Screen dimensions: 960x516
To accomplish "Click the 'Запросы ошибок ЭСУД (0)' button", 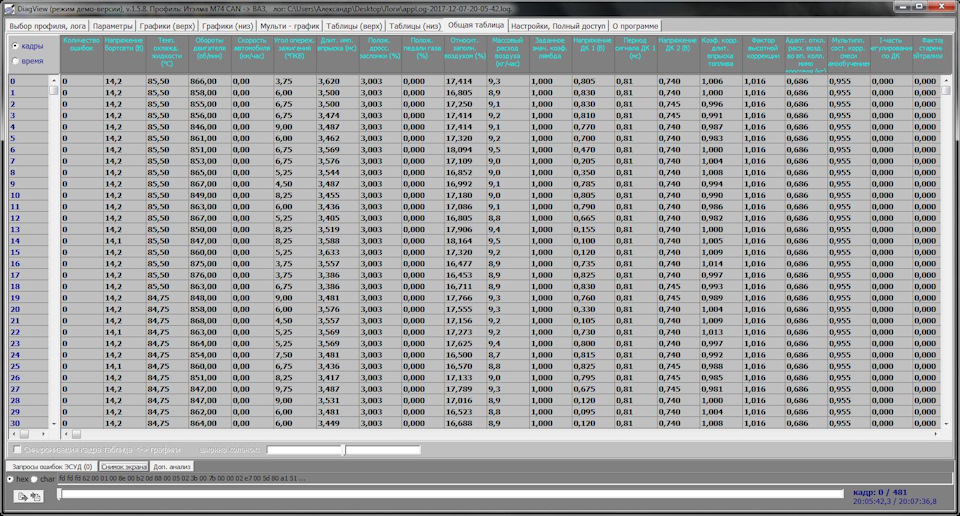I will [x=51, y=466].
